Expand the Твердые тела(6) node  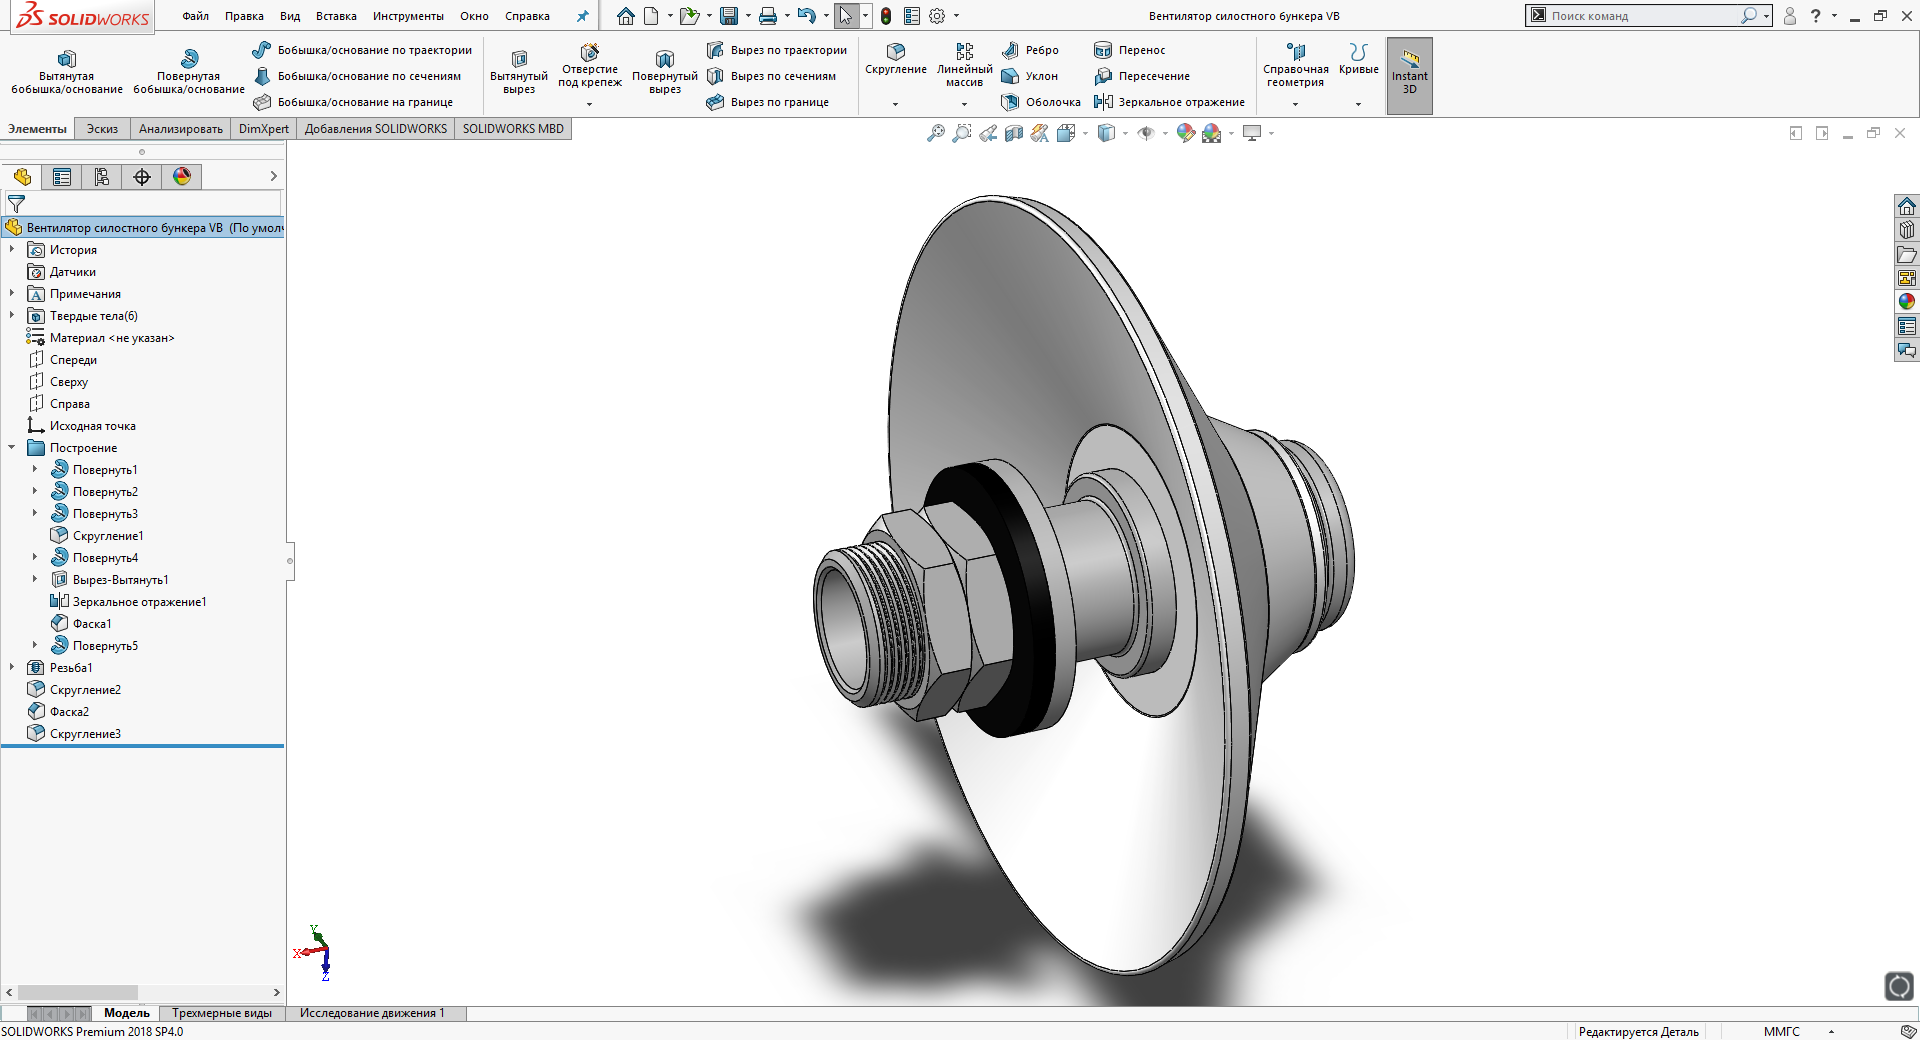click(12, 316)
